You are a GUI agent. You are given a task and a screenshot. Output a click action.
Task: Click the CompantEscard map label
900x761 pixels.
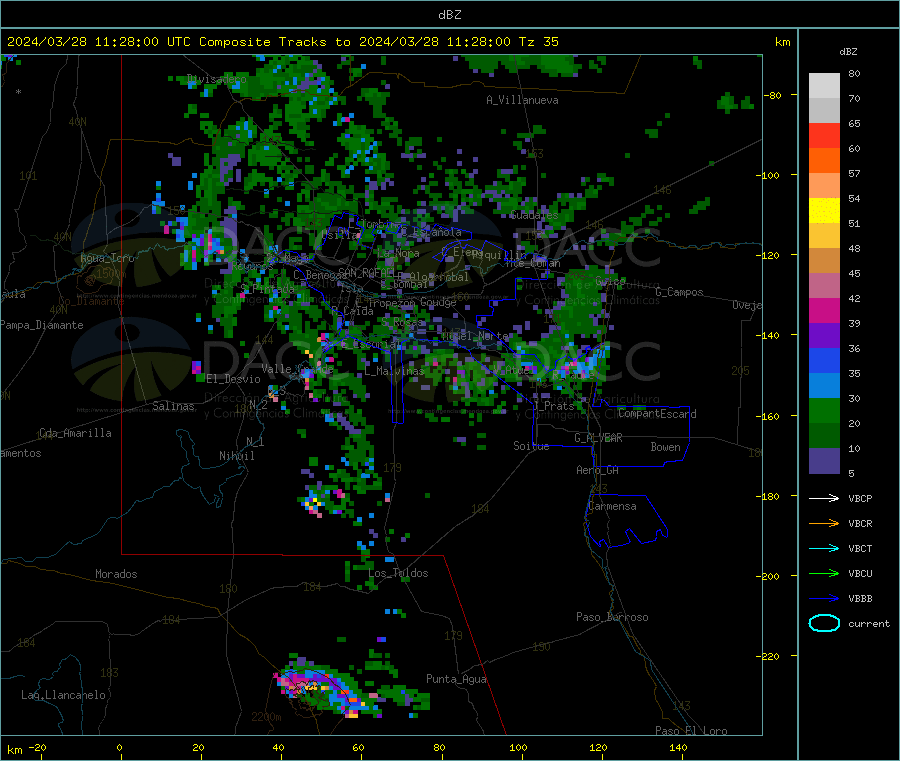click(657, 414)
